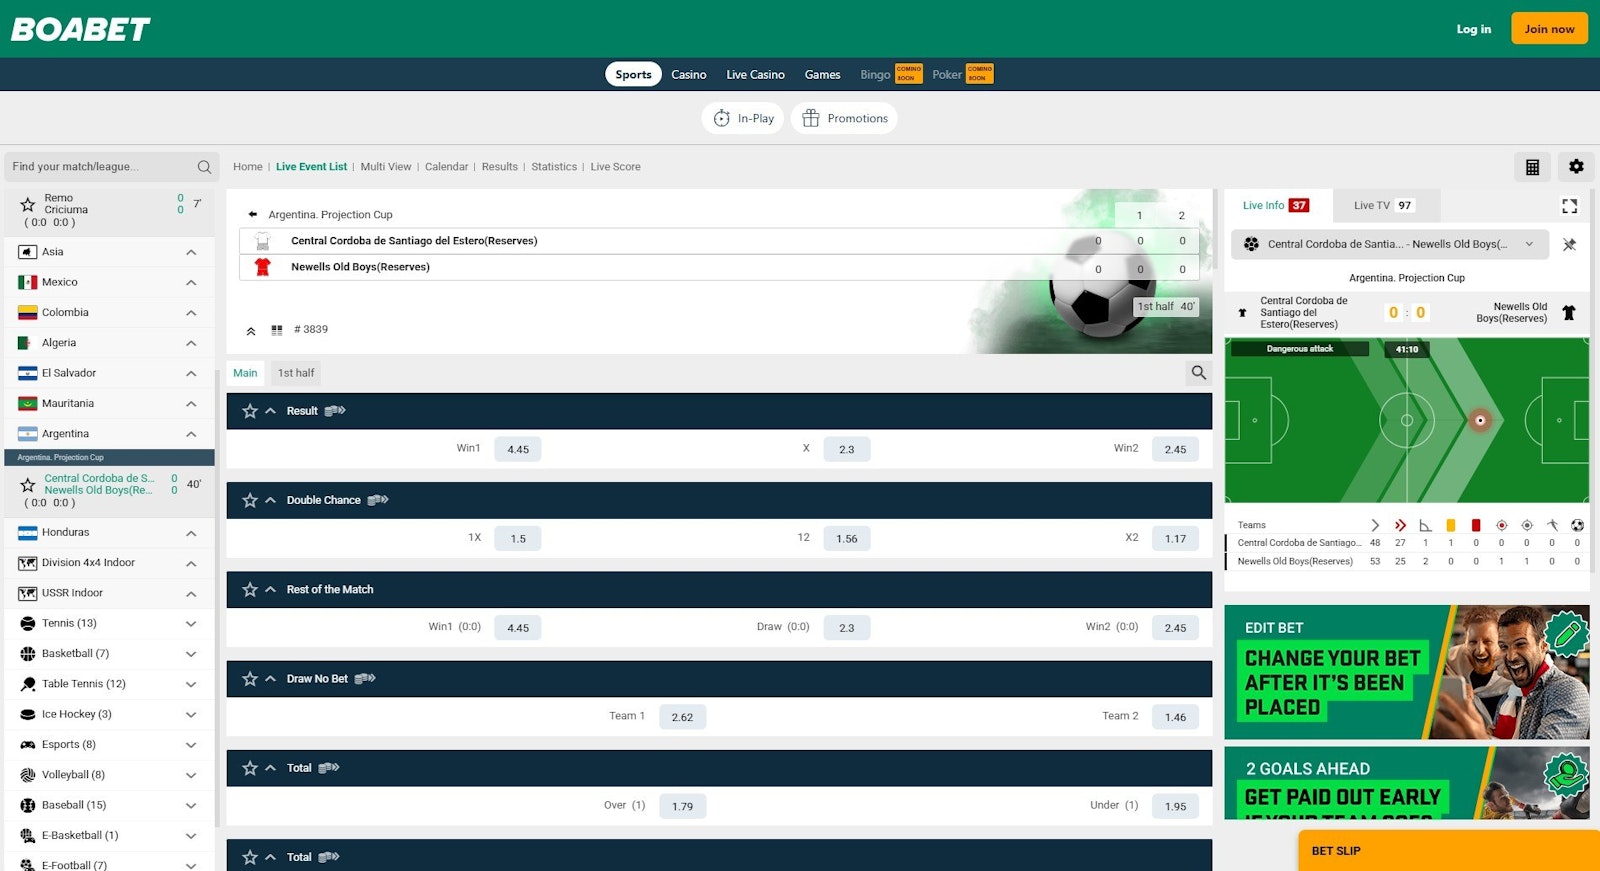
Task: Open the Statistics link
Action: click(x=554, y=167)
